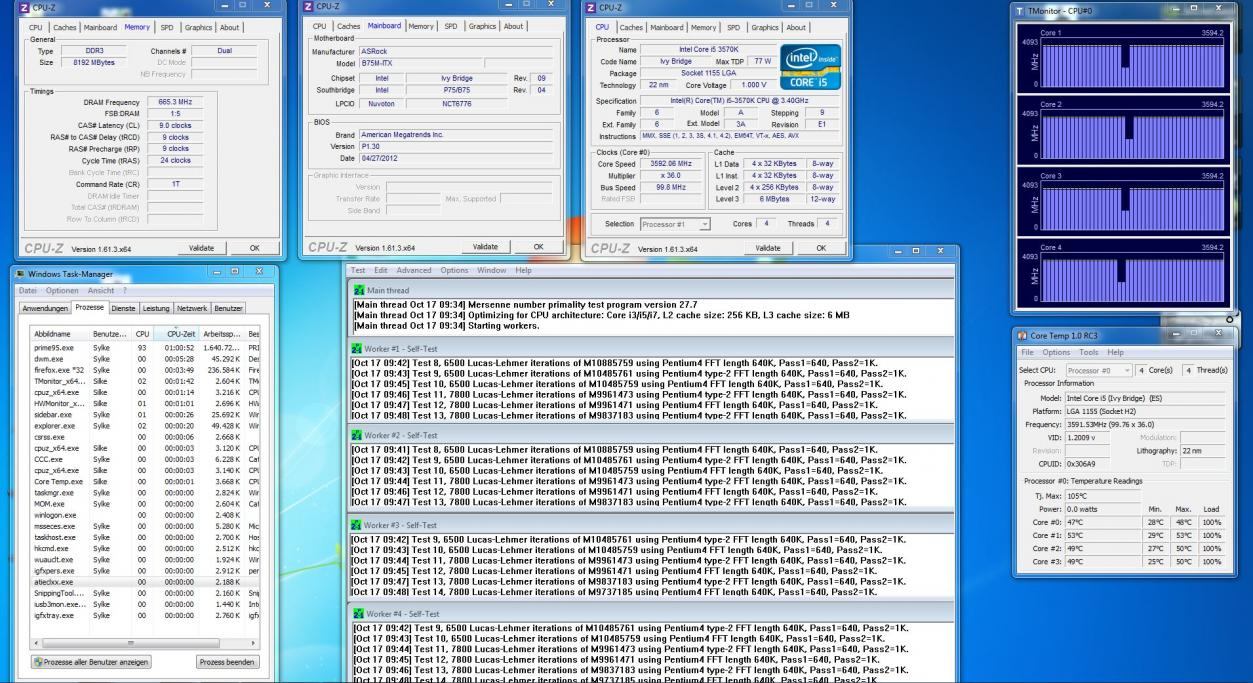Select taskmgr.exe process row
Viewport: 1253px width, 683px height.
[x=145, y=492]
